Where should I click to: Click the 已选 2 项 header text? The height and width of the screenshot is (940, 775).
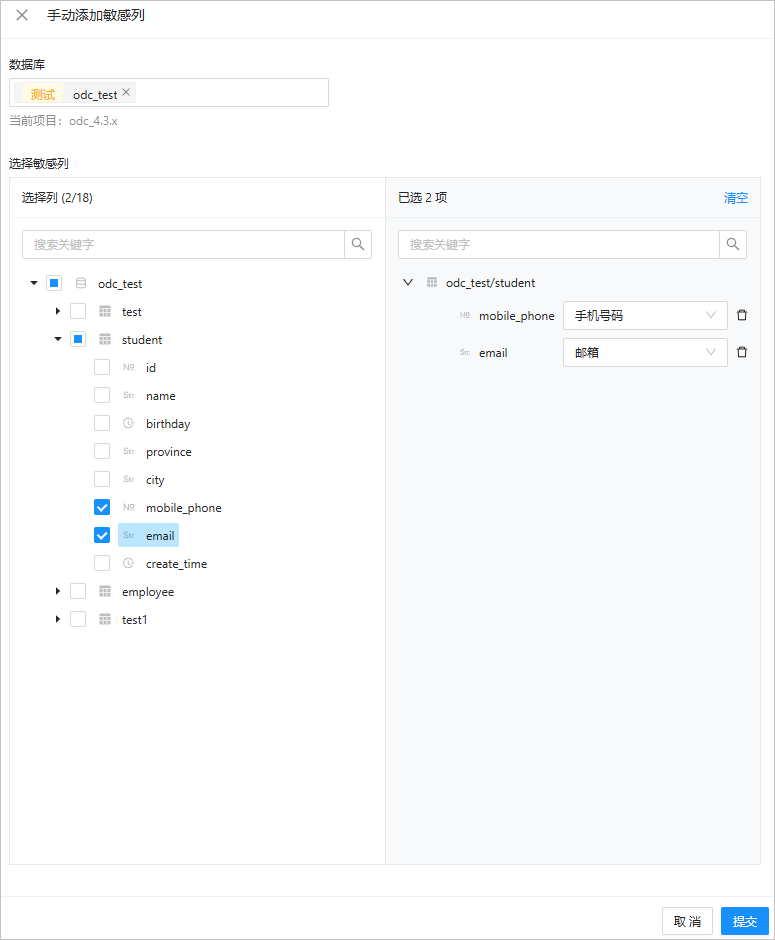tap(423, 198)
